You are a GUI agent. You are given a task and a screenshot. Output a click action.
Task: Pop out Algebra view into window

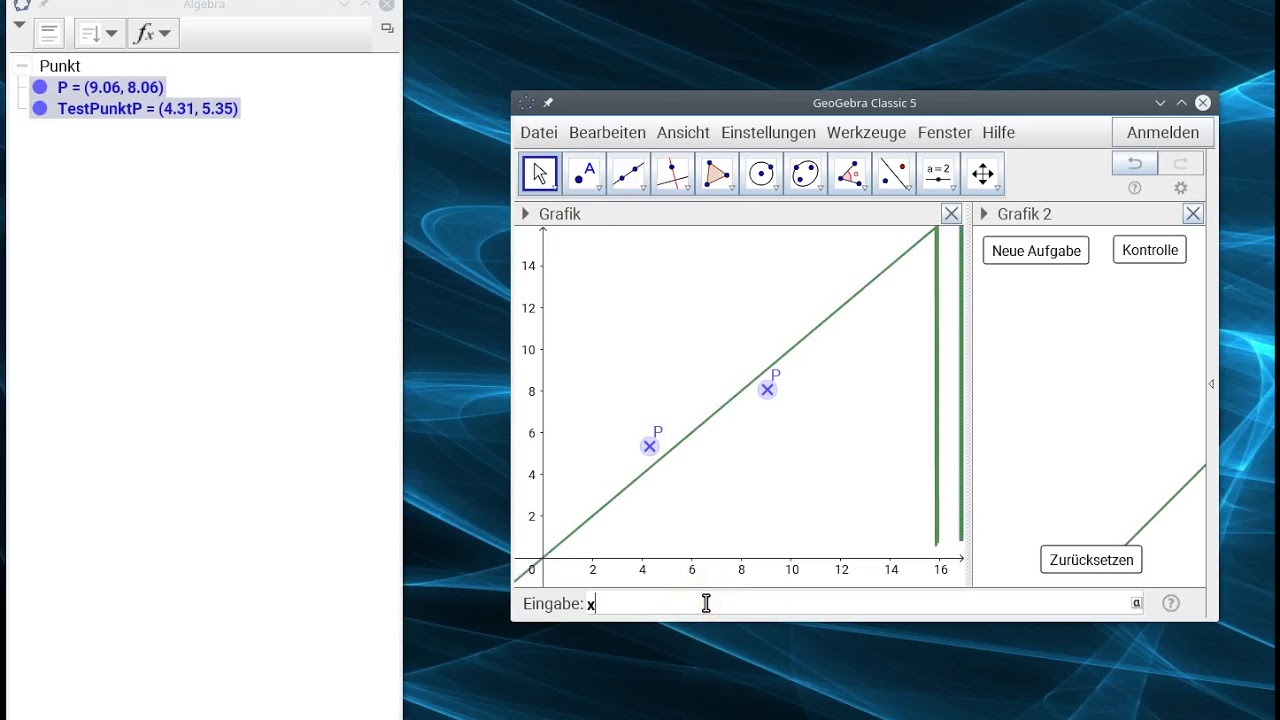388,28
